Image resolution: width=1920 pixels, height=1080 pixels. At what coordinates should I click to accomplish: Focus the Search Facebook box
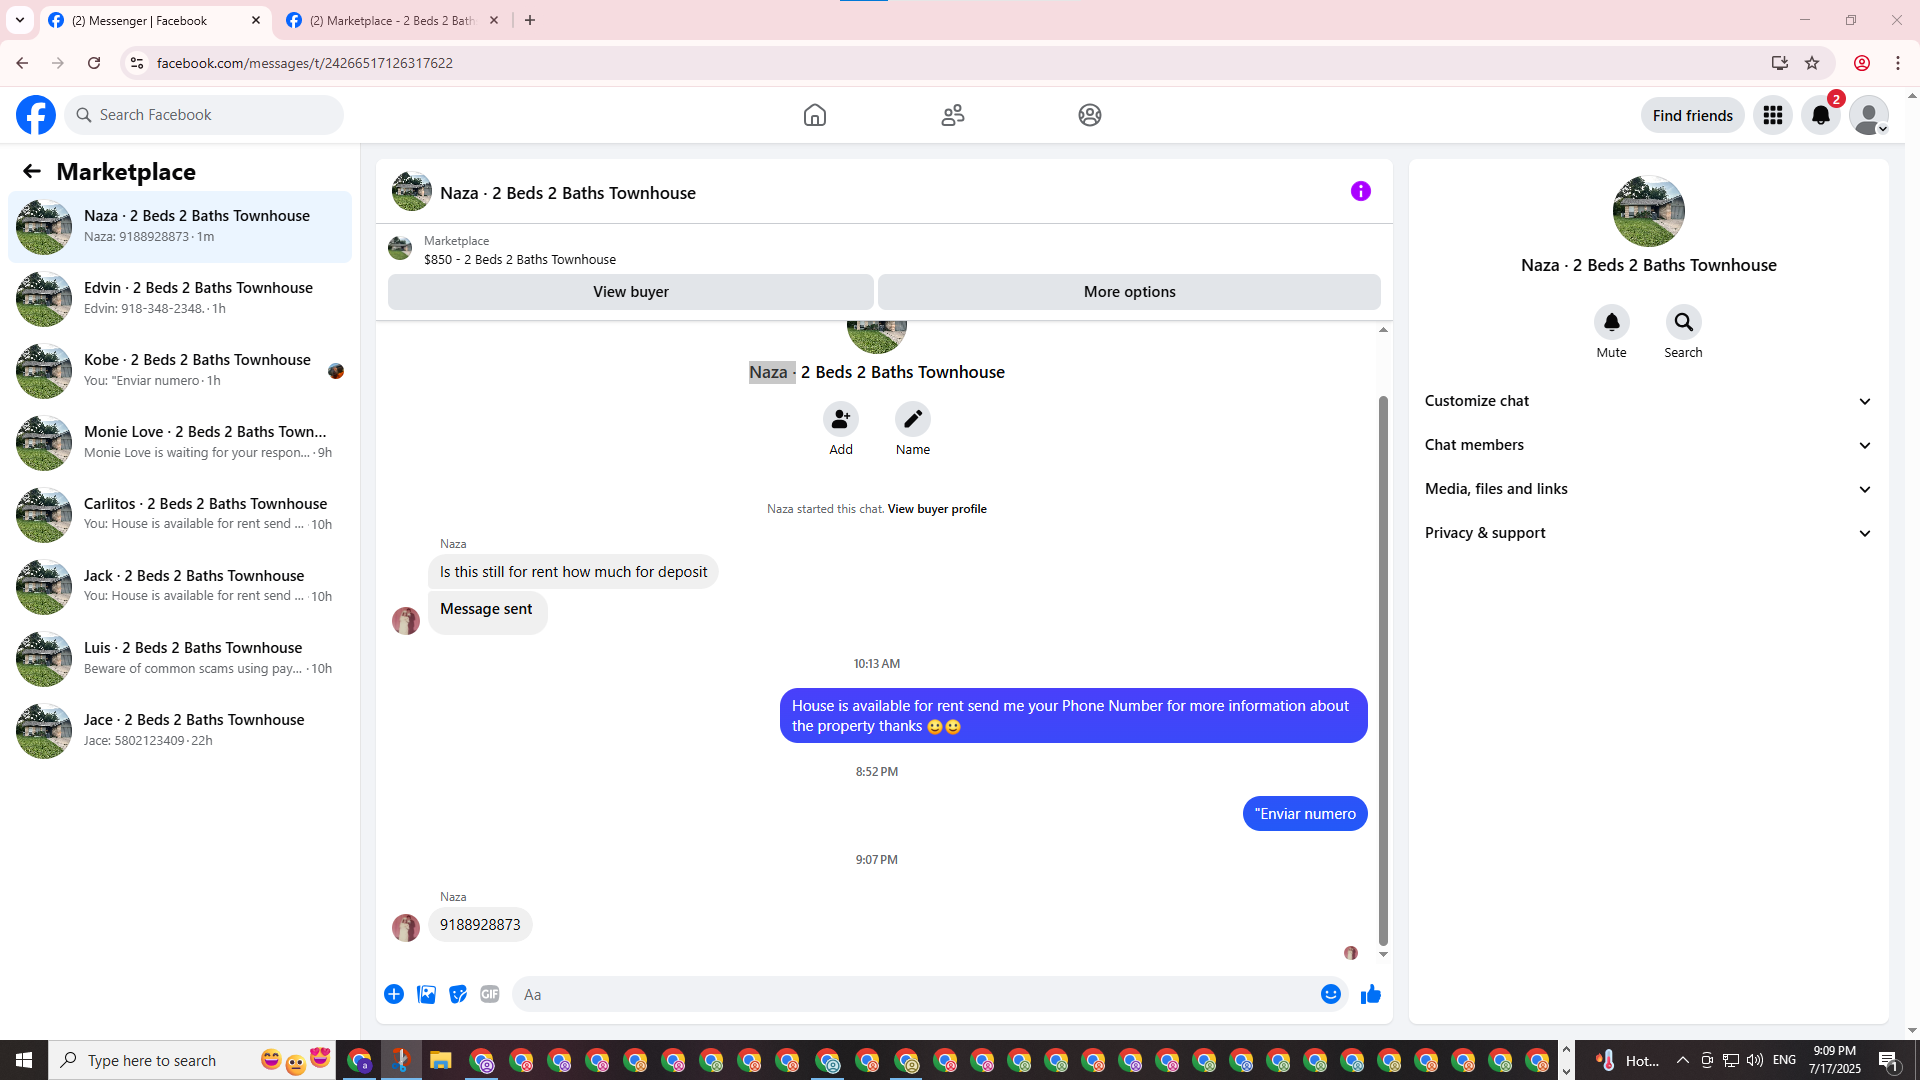click(204, 115)
